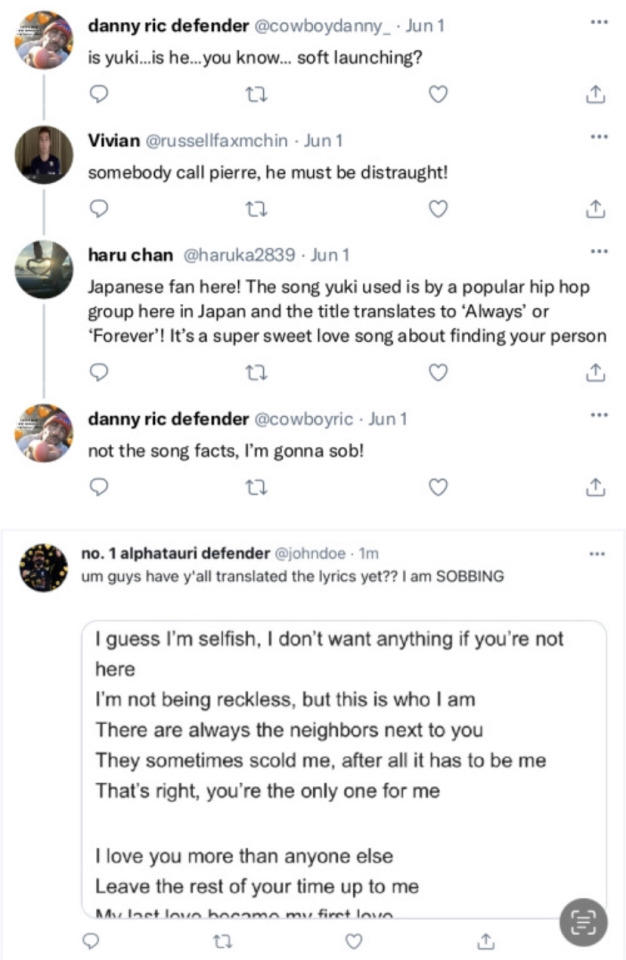
Task: Retweet the translated lyrics tweet
Action: pyautogui.click(x=222, y=941)
